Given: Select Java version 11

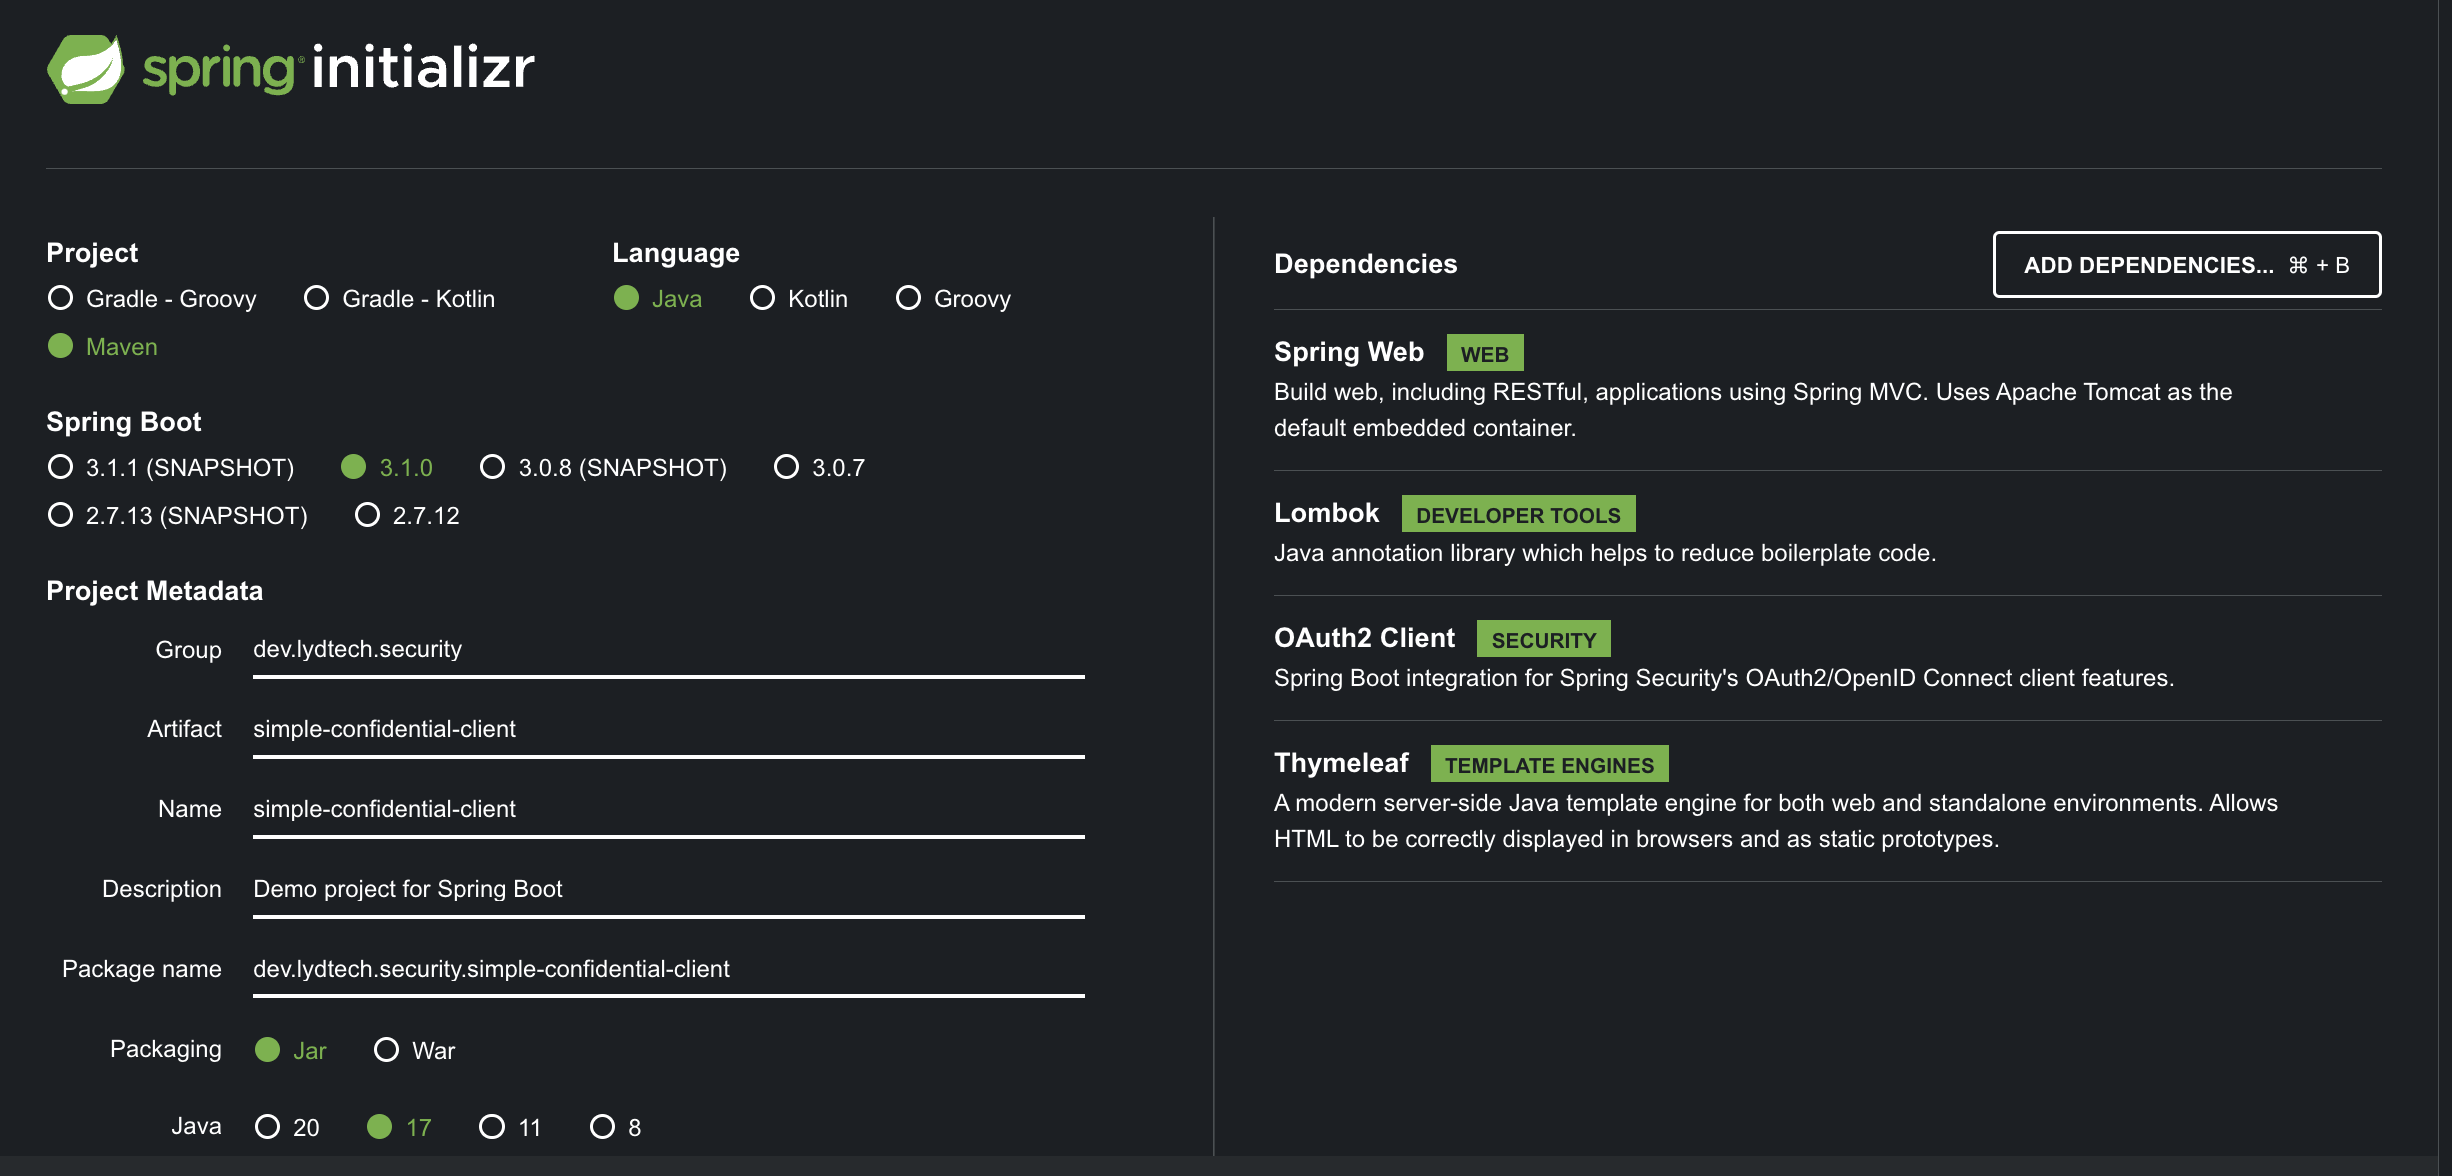Looking at the screenshot, I should click(x=510, y=1128).
